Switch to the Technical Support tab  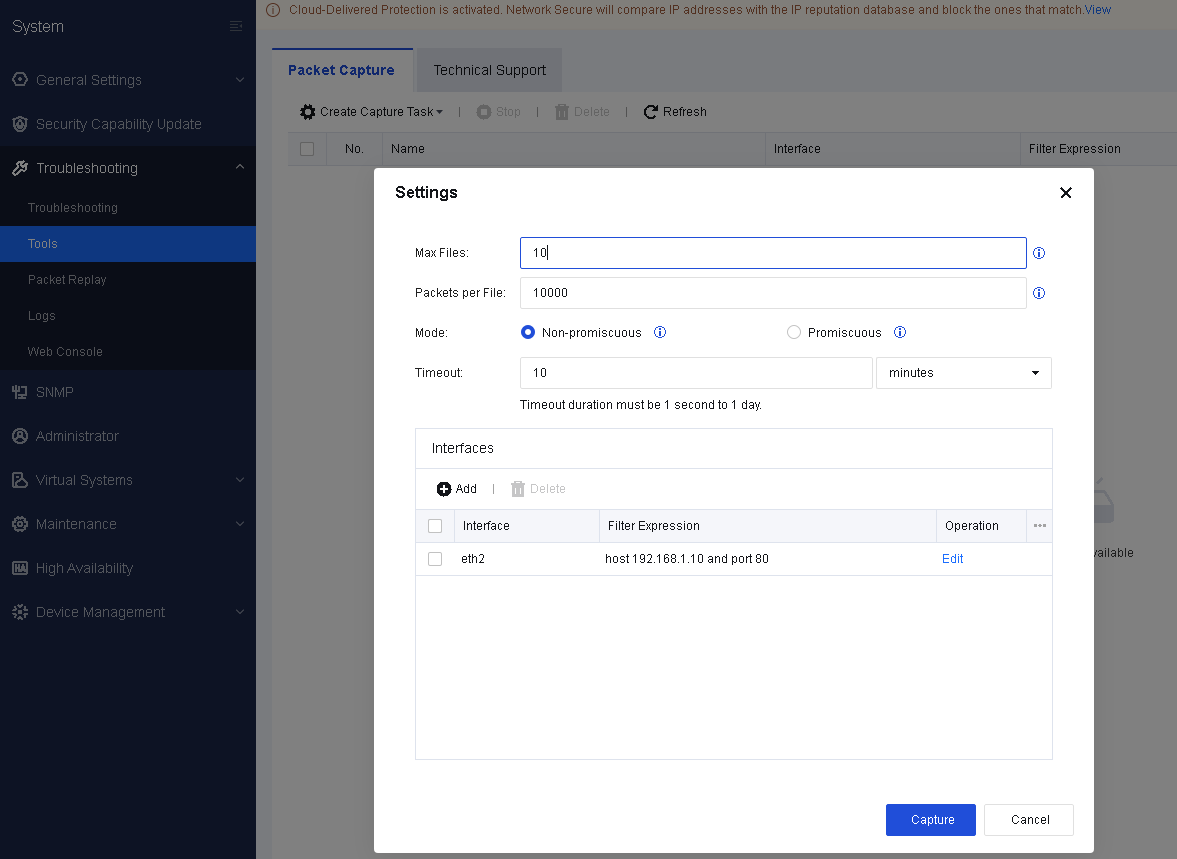(489, 70)
